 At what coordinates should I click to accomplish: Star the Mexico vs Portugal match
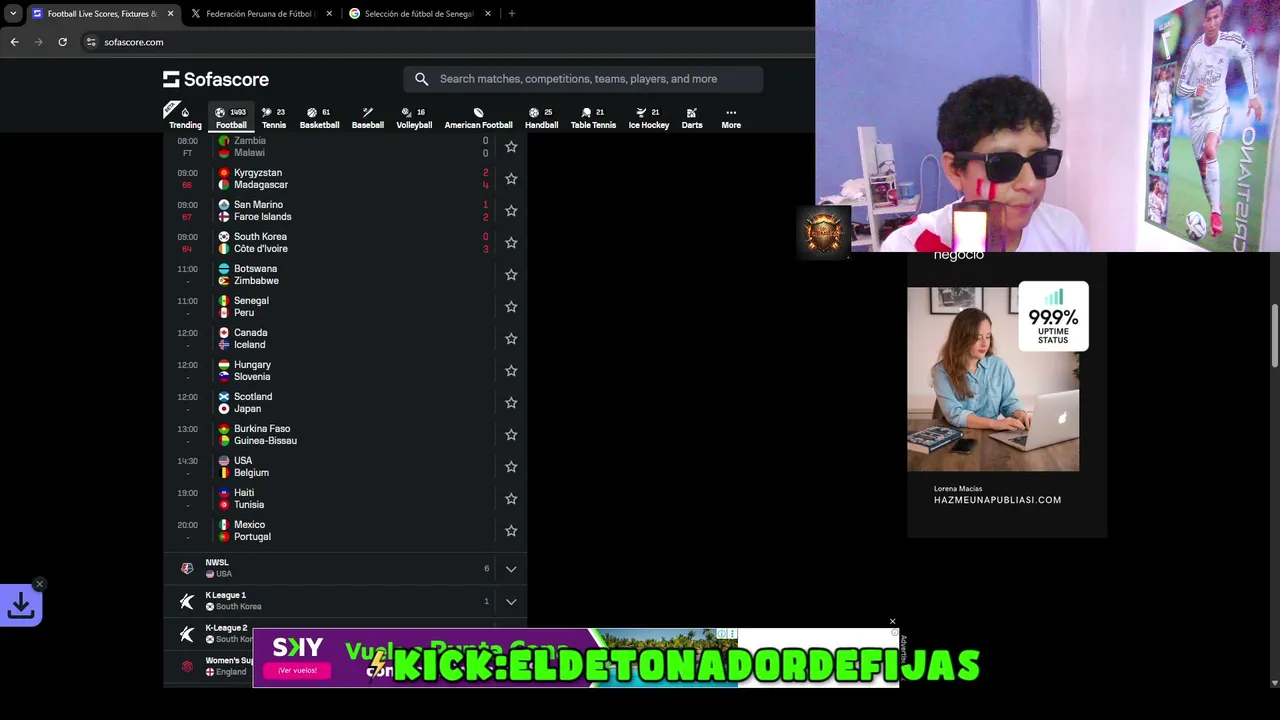tap(511, 531)
